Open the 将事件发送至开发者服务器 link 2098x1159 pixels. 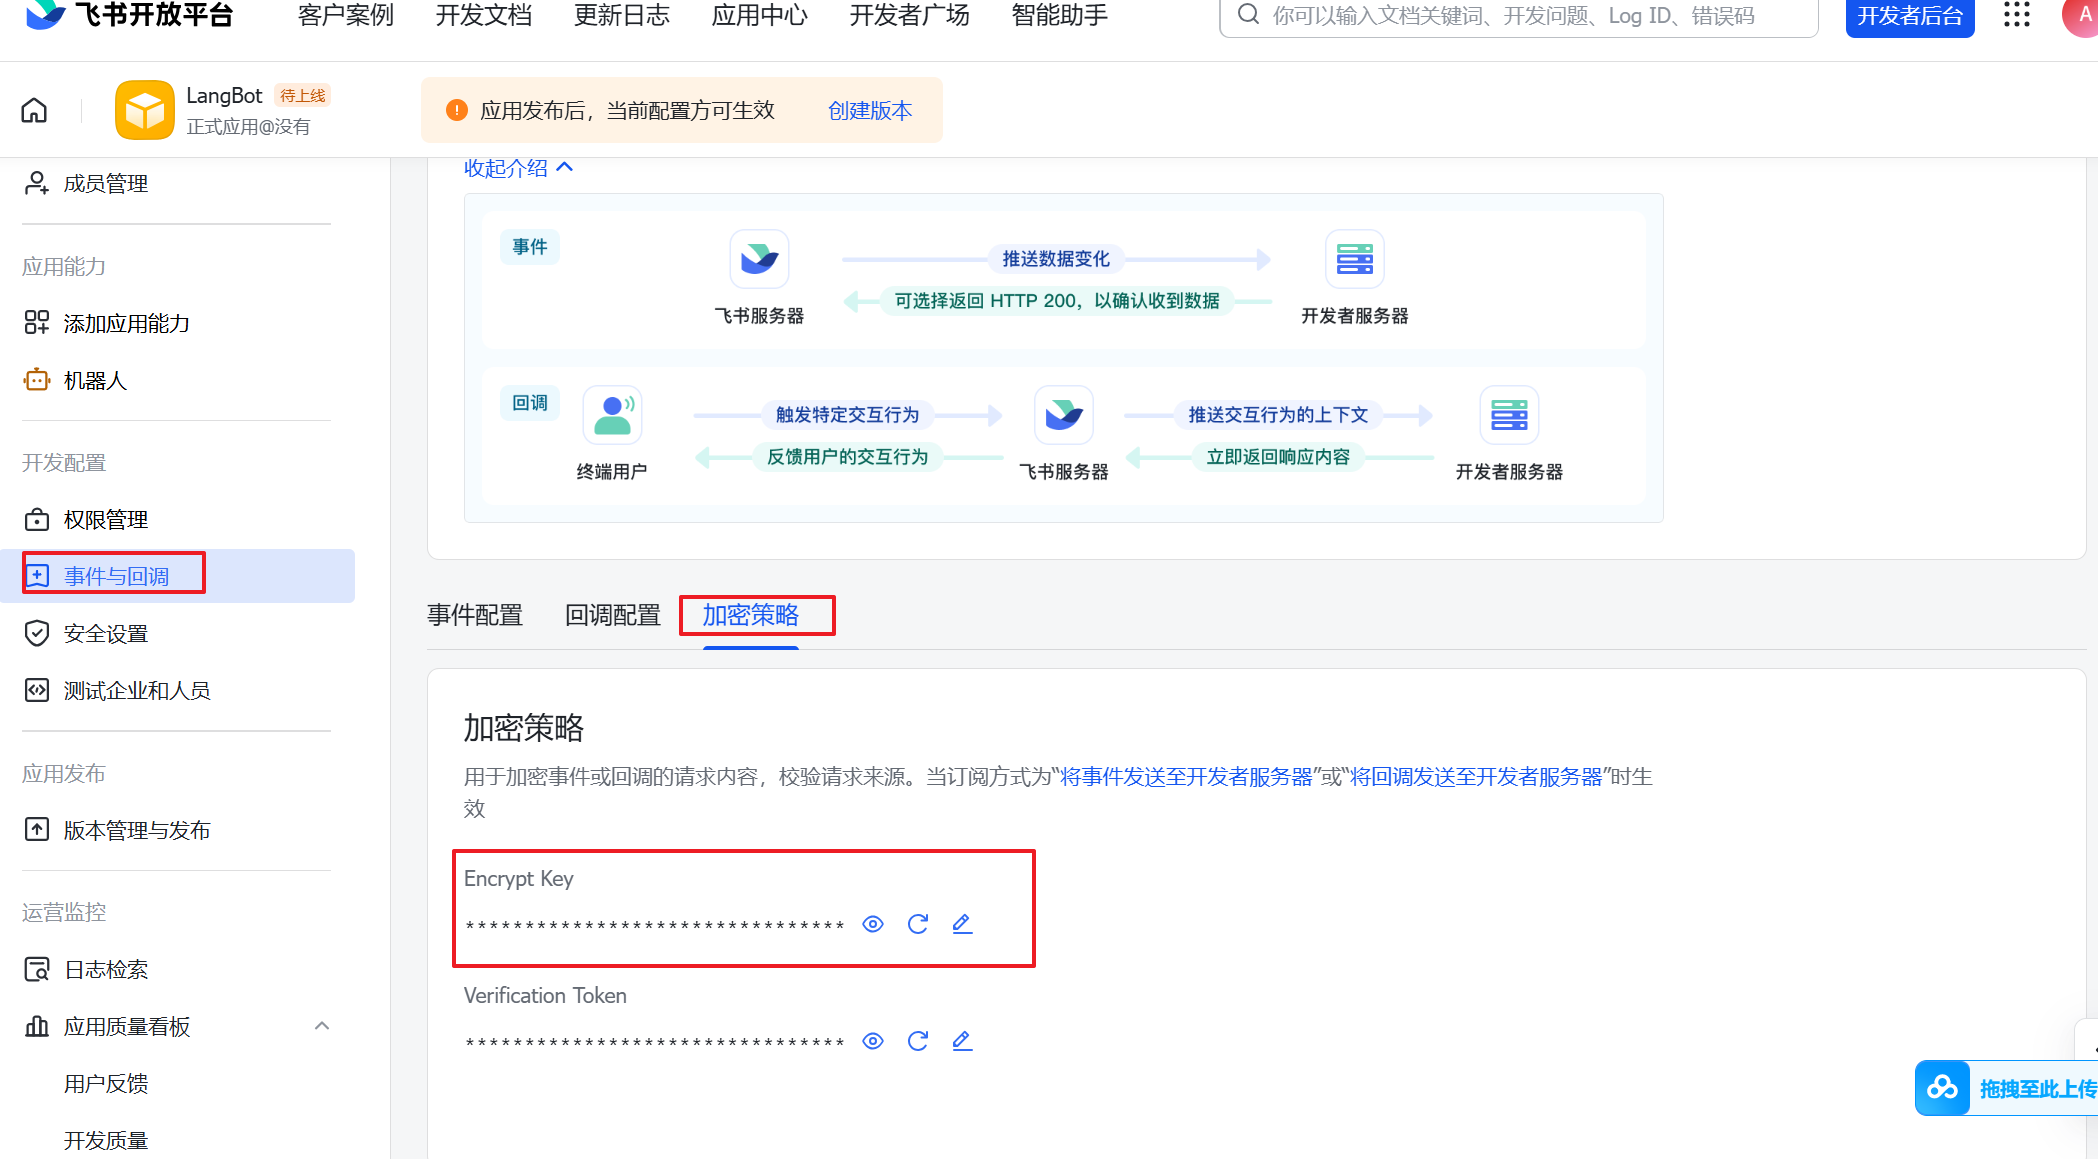(1186, 777)
